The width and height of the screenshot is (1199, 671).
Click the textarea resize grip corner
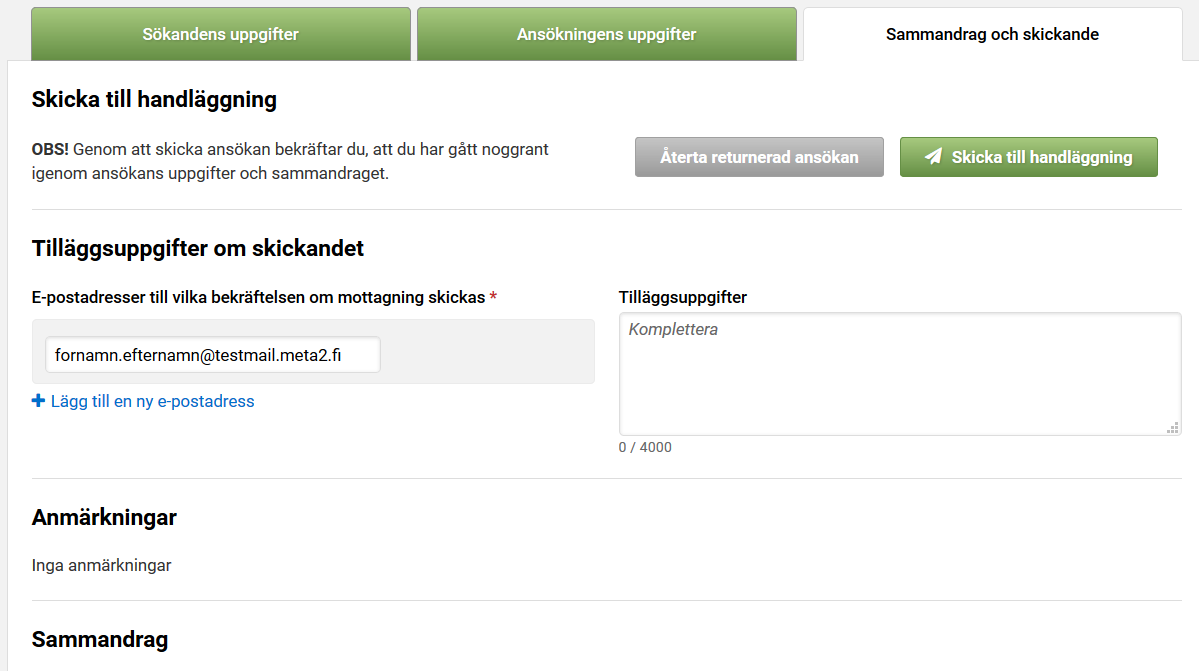click(1172, 427)
